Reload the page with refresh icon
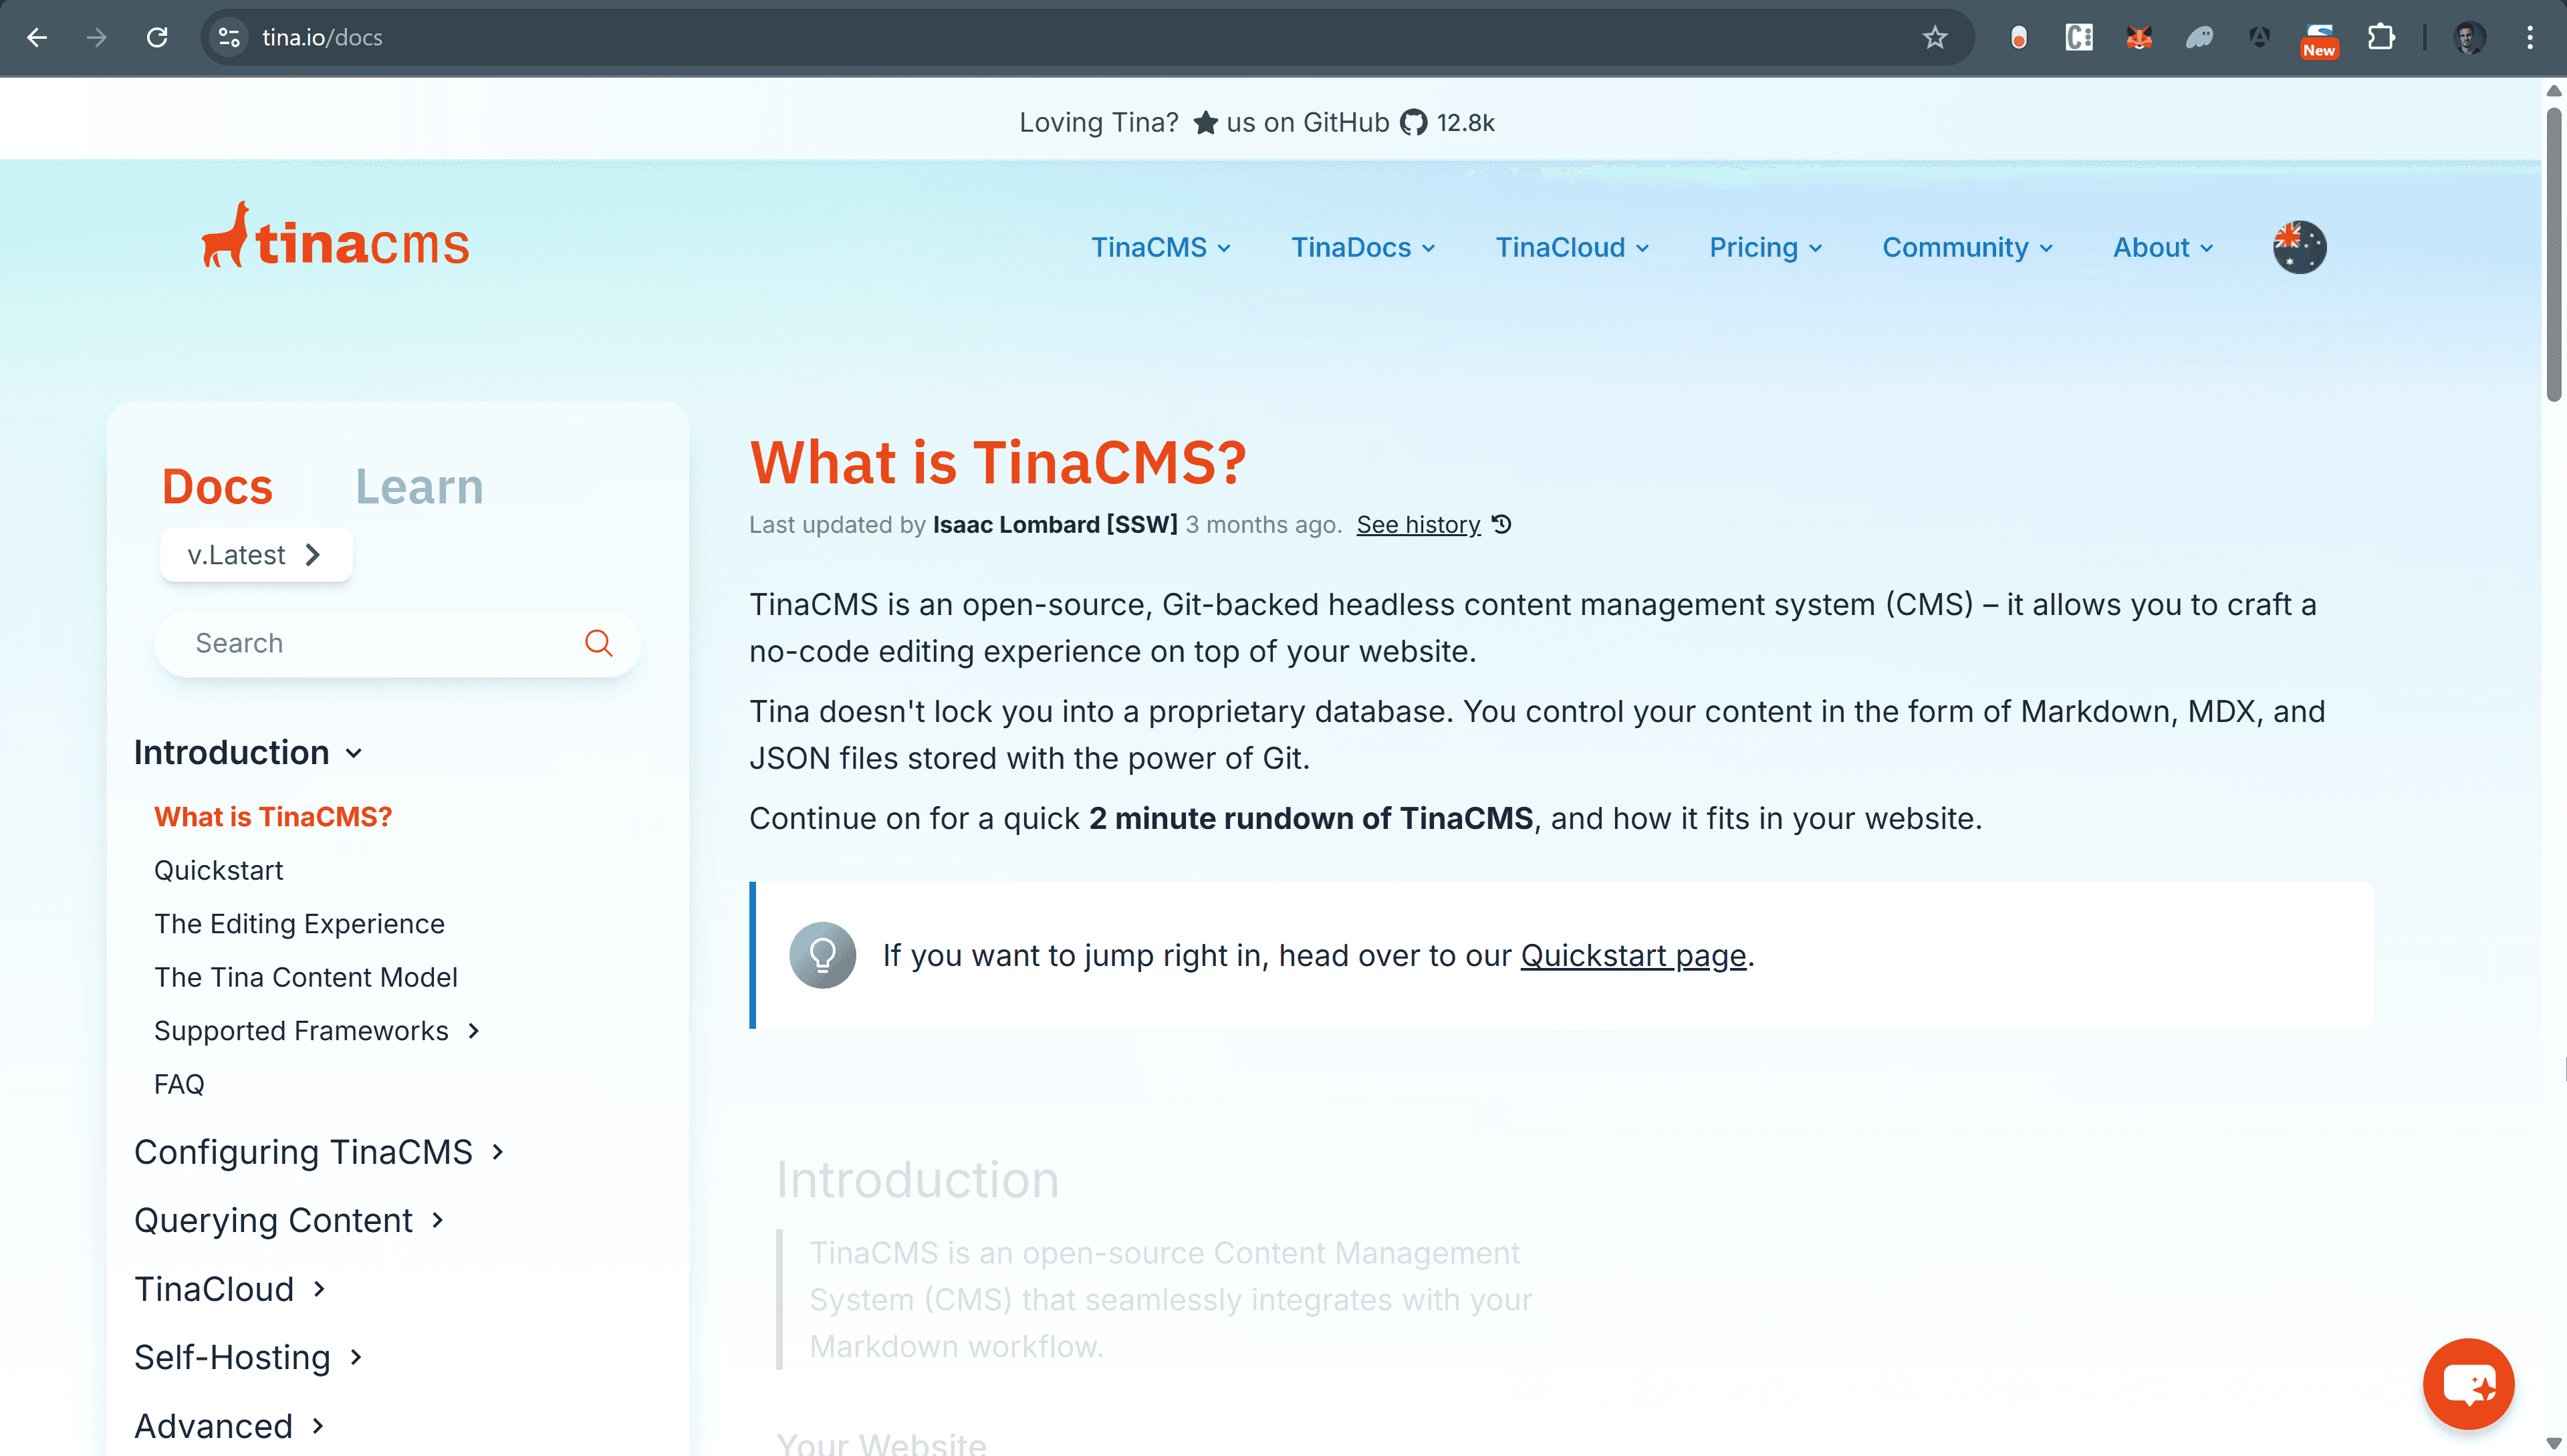Viewport: 2567px width, 1456px height. (157, 38)
